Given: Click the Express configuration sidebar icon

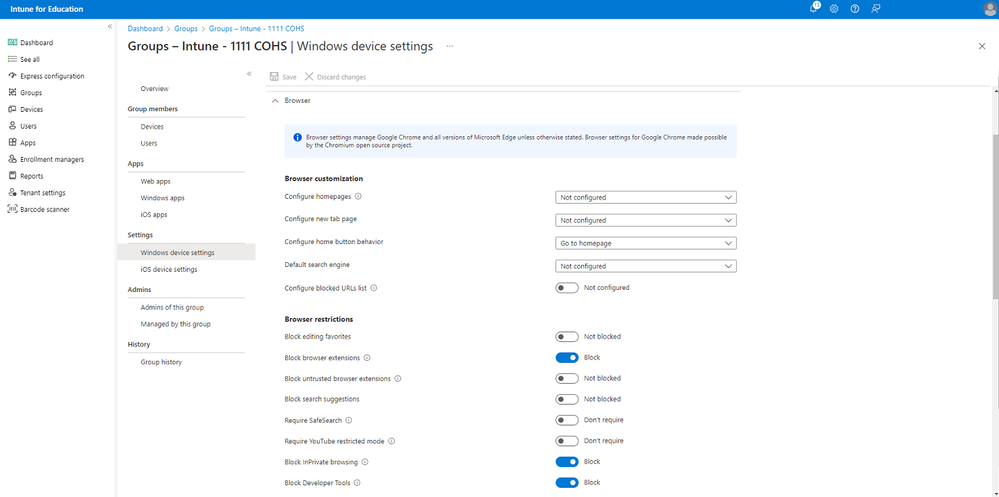Looking at the screenshot, I should 12,76.
